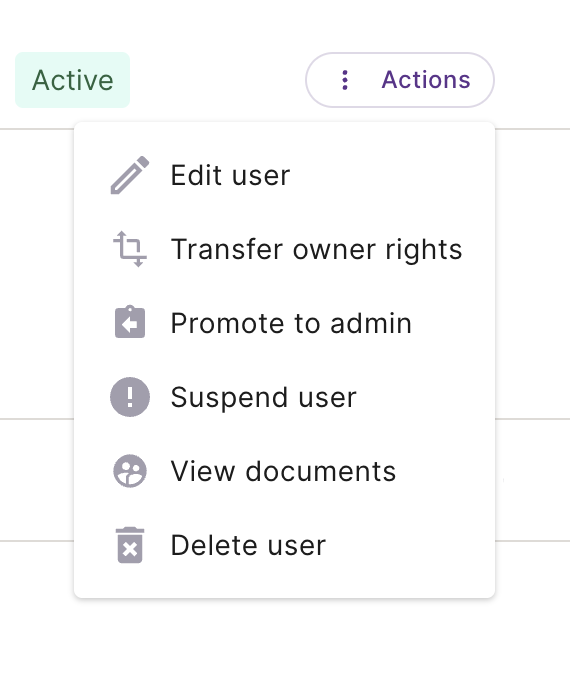Open View documents from the actions menu
Screen dimensions: 570x674
(x=285, y=471)
